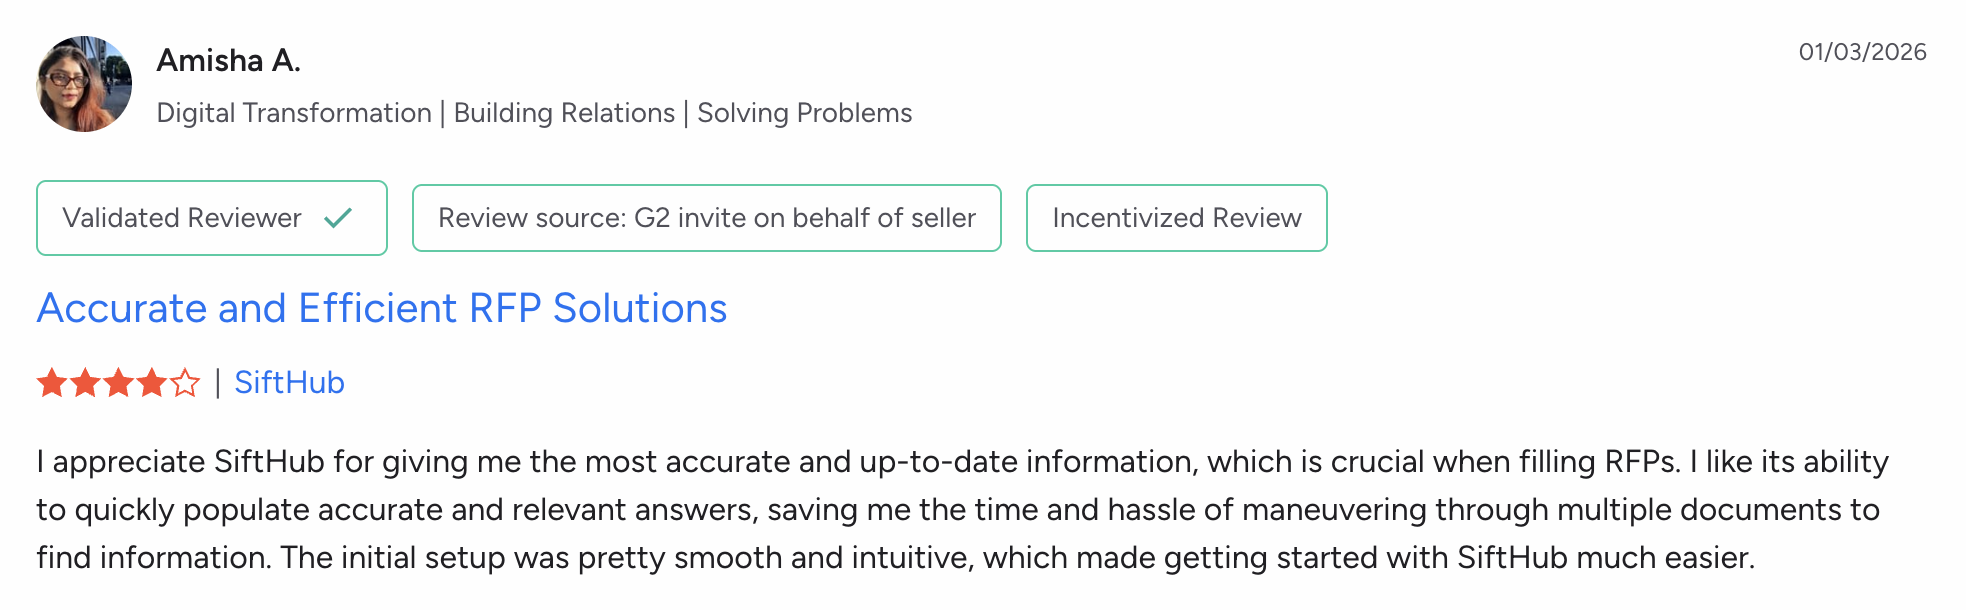Click the reviewer's headline about Digital Transformation
The image size is (1966, 610).
point(534,112)
